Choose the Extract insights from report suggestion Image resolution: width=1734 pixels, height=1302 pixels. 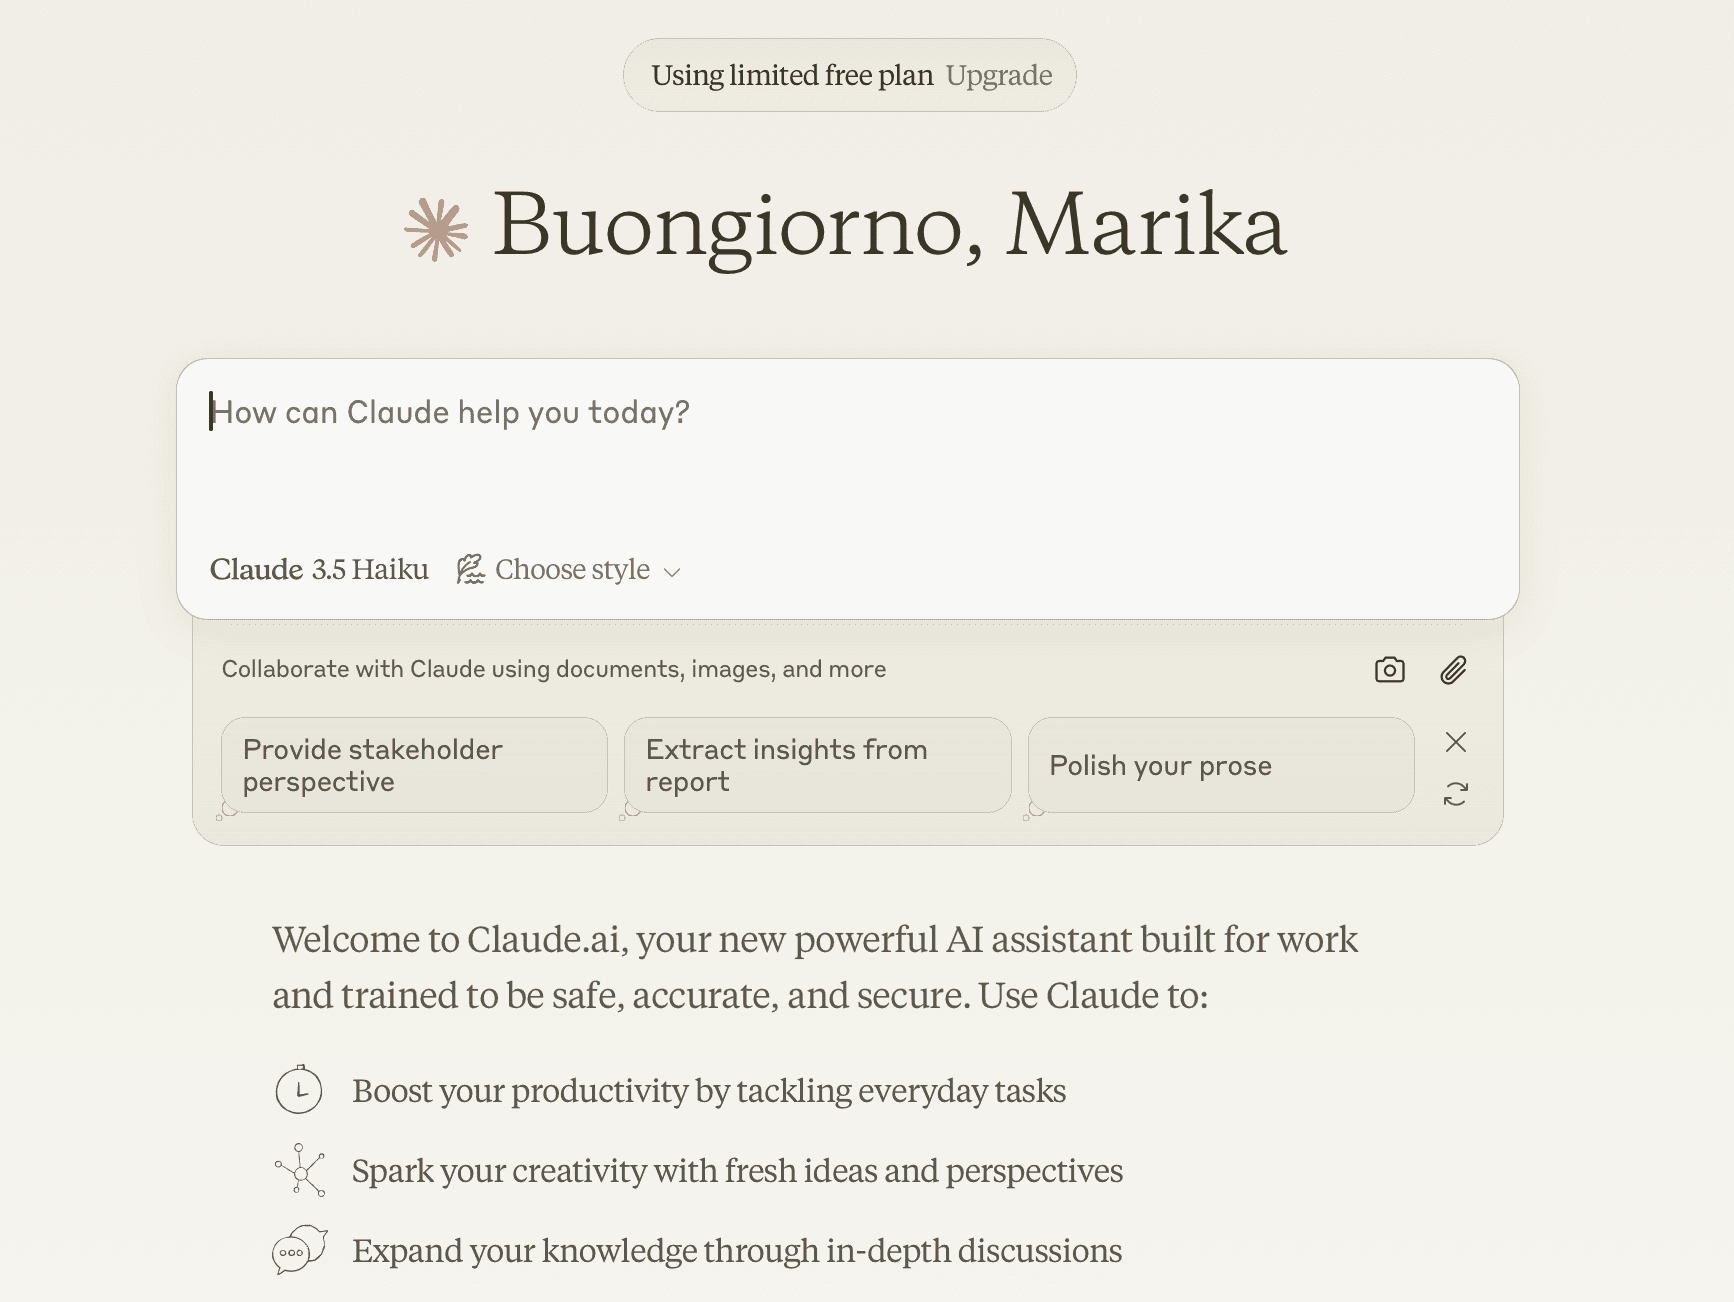click(817, 765)
